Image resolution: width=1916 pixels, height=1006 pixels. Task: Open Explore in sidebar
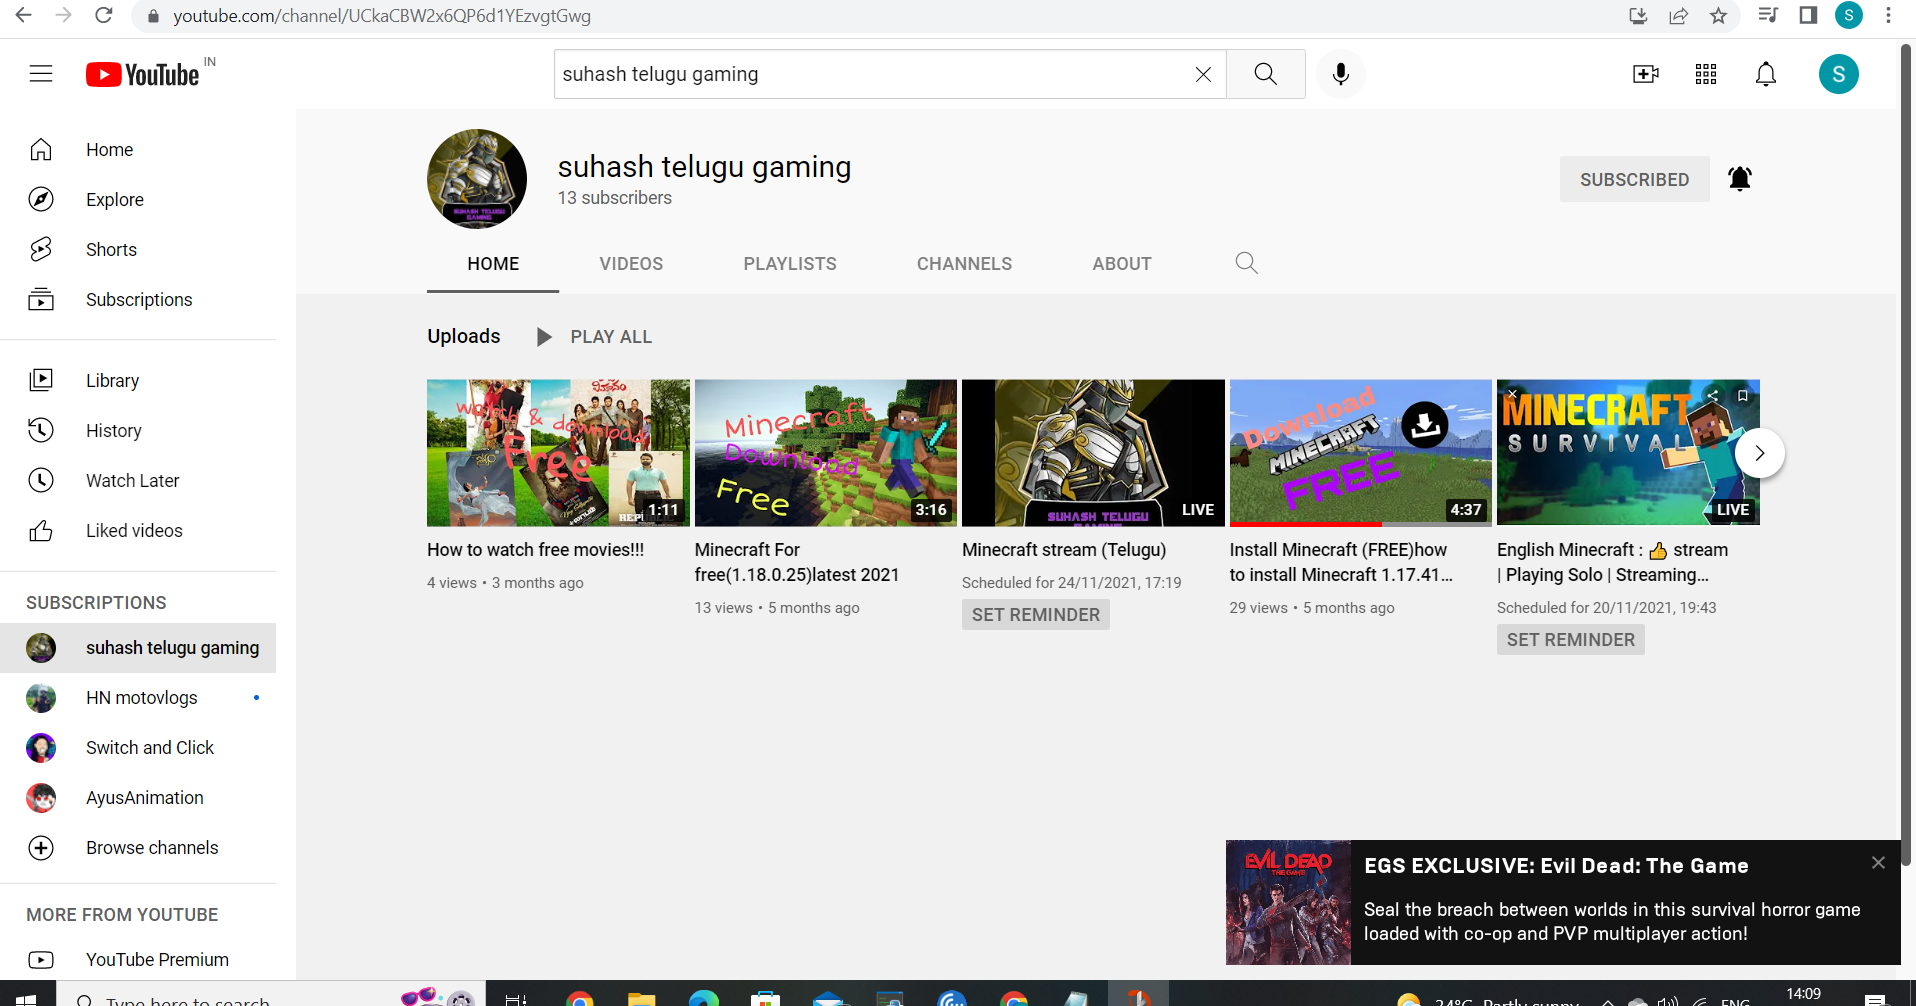[x=138, y=200]
